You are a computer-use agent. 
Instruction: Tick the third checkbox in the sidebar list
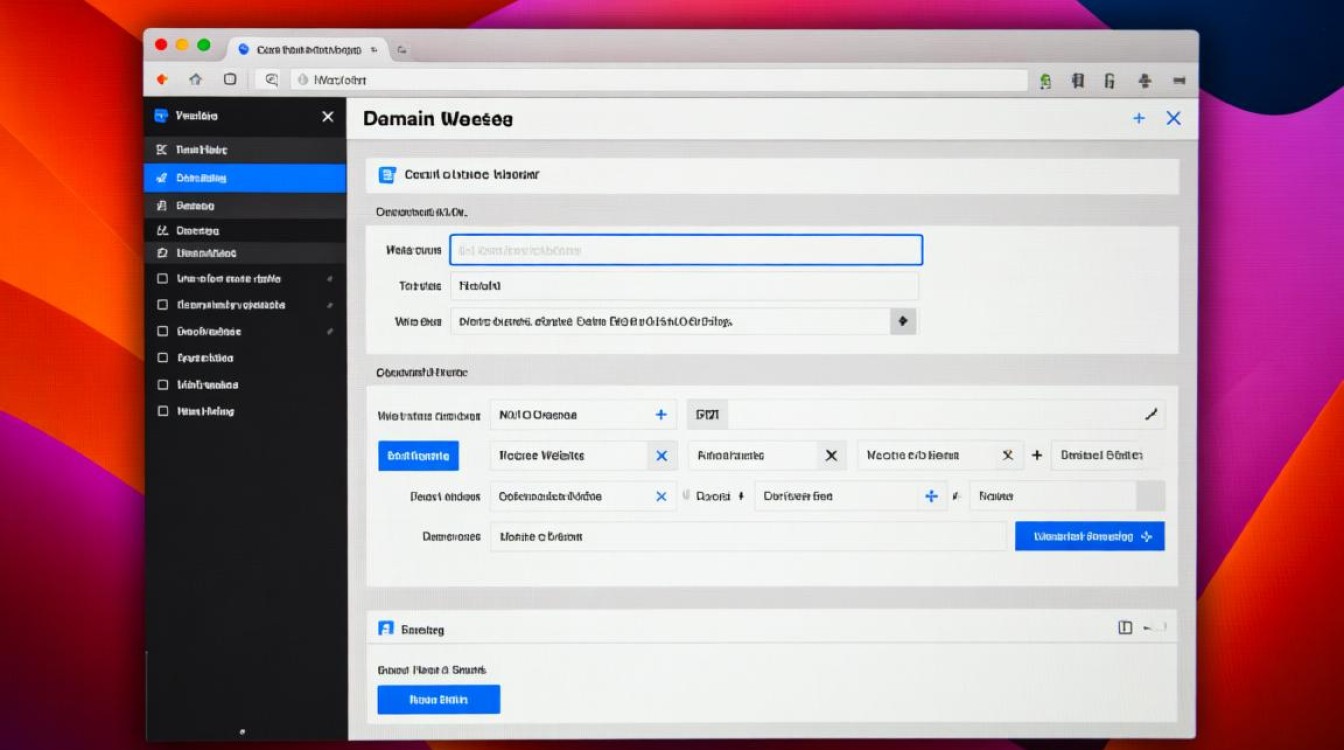pyautogui.click(x=163, y=331)
